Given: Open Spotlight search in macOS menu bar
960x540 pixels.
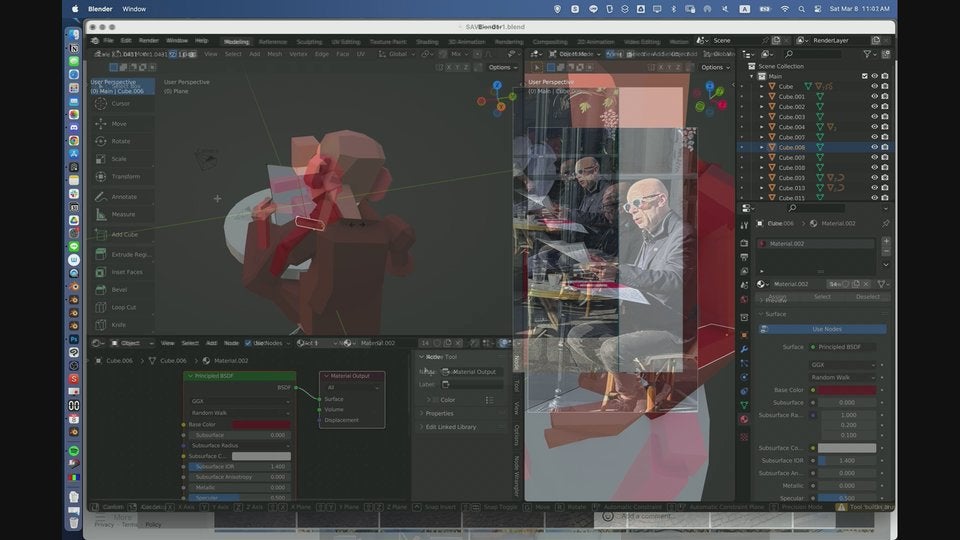Looking at the screenshot, I should pos(801,9).
